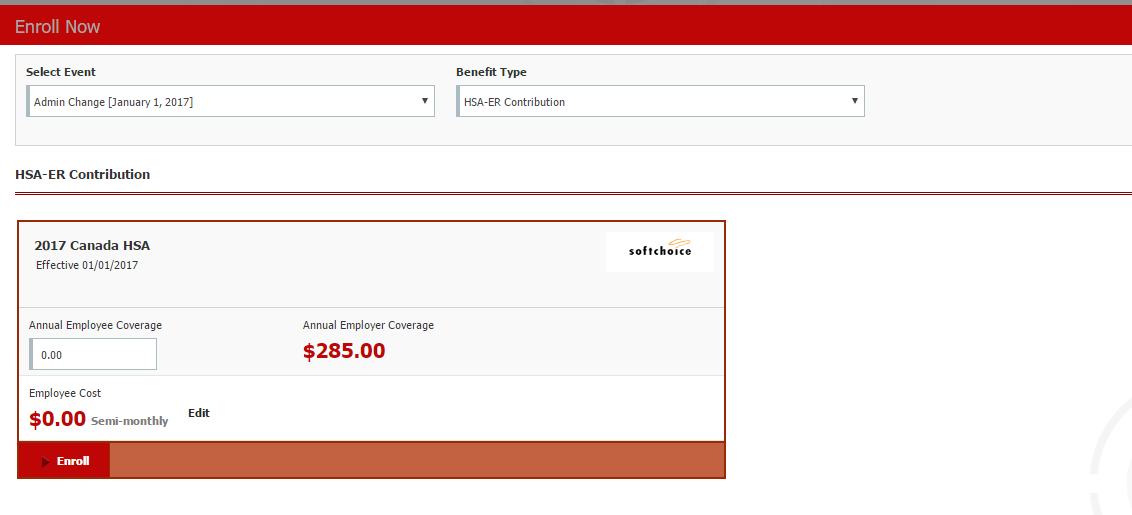The image size is (1132, 515).
Task: Click the Edit link beside Employee Cost
Action: coord(199,413)
